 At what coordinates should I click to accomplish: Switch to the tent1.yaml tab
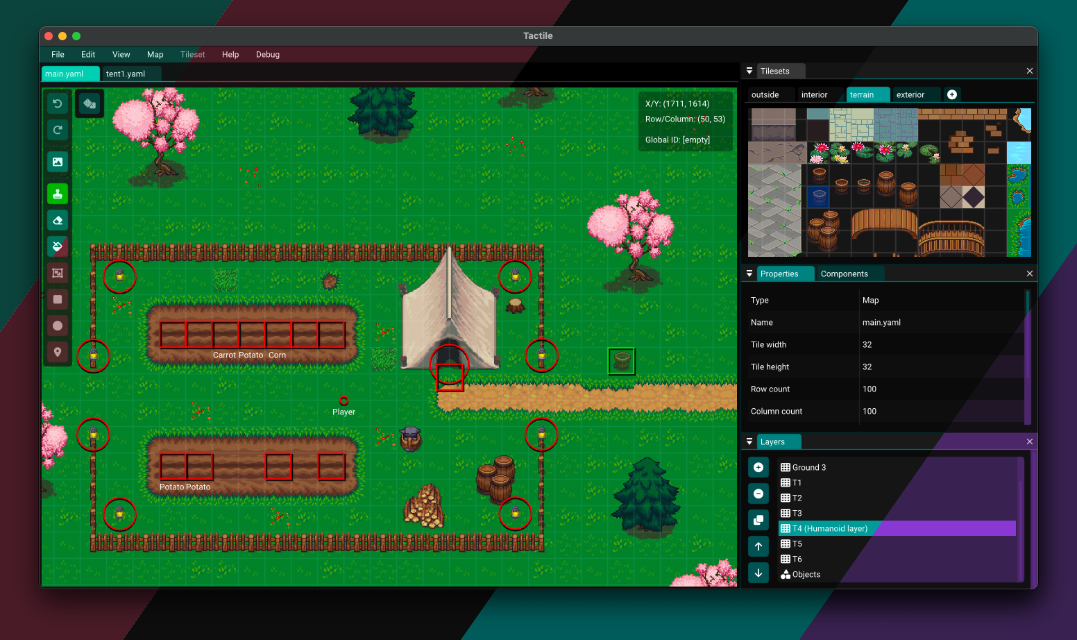pos(125,74)
